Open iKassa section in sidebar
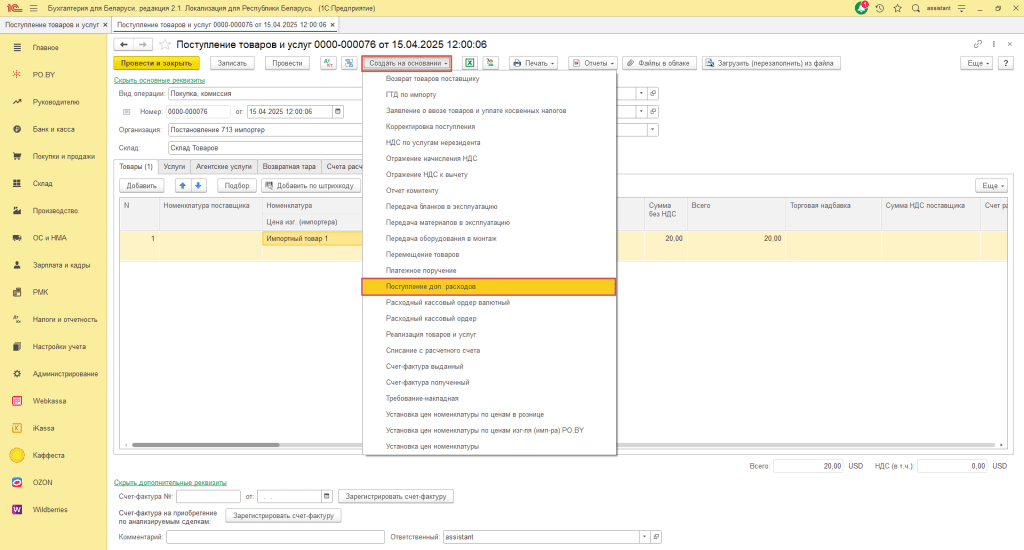 coord(43,428)
